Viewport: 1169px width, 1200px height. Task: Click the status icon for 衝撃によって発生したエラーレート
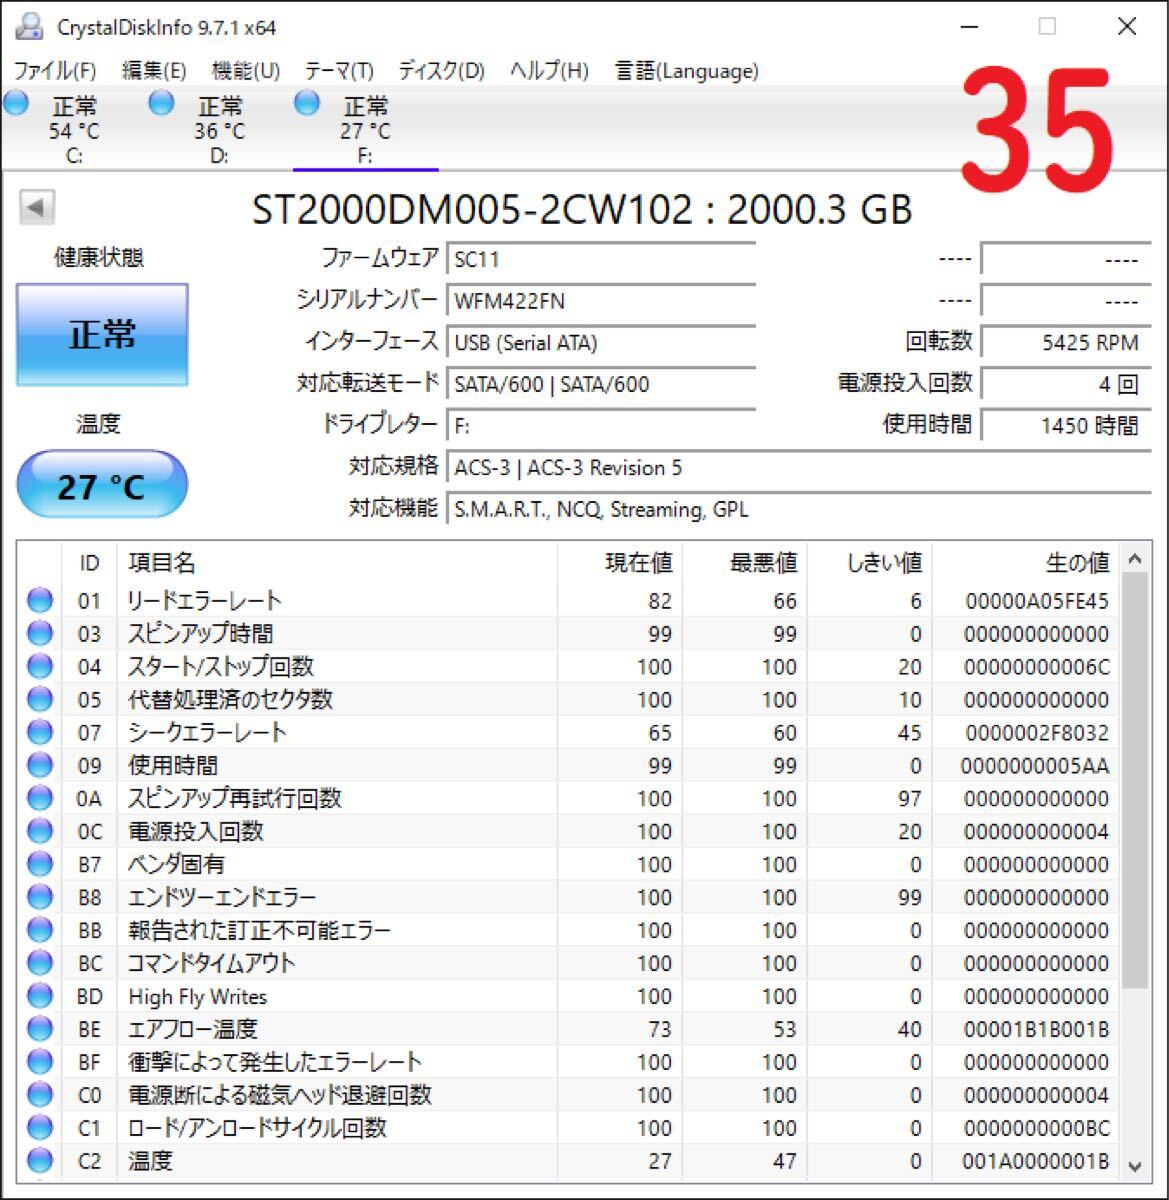(x=40, y=1062)
